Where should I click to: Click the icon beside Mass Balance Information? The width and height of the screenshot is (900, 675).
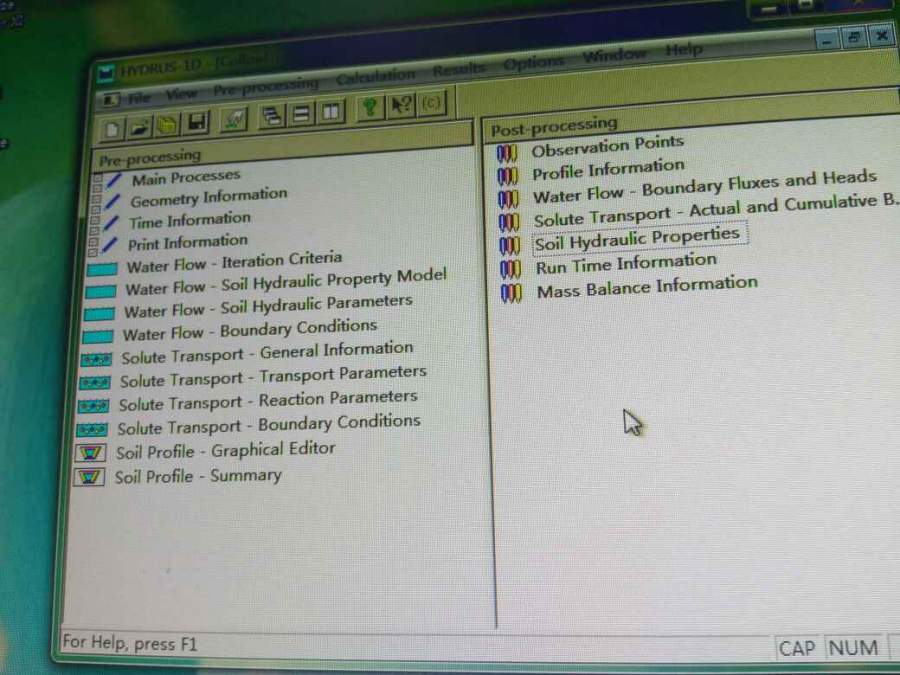(x=511, y=293)
